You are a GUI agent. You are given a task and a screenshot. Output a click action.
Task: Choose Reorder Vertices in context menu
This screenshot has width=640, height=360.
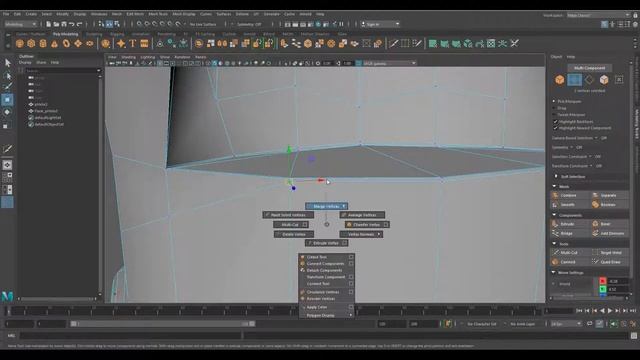click(x=321, y=299)
